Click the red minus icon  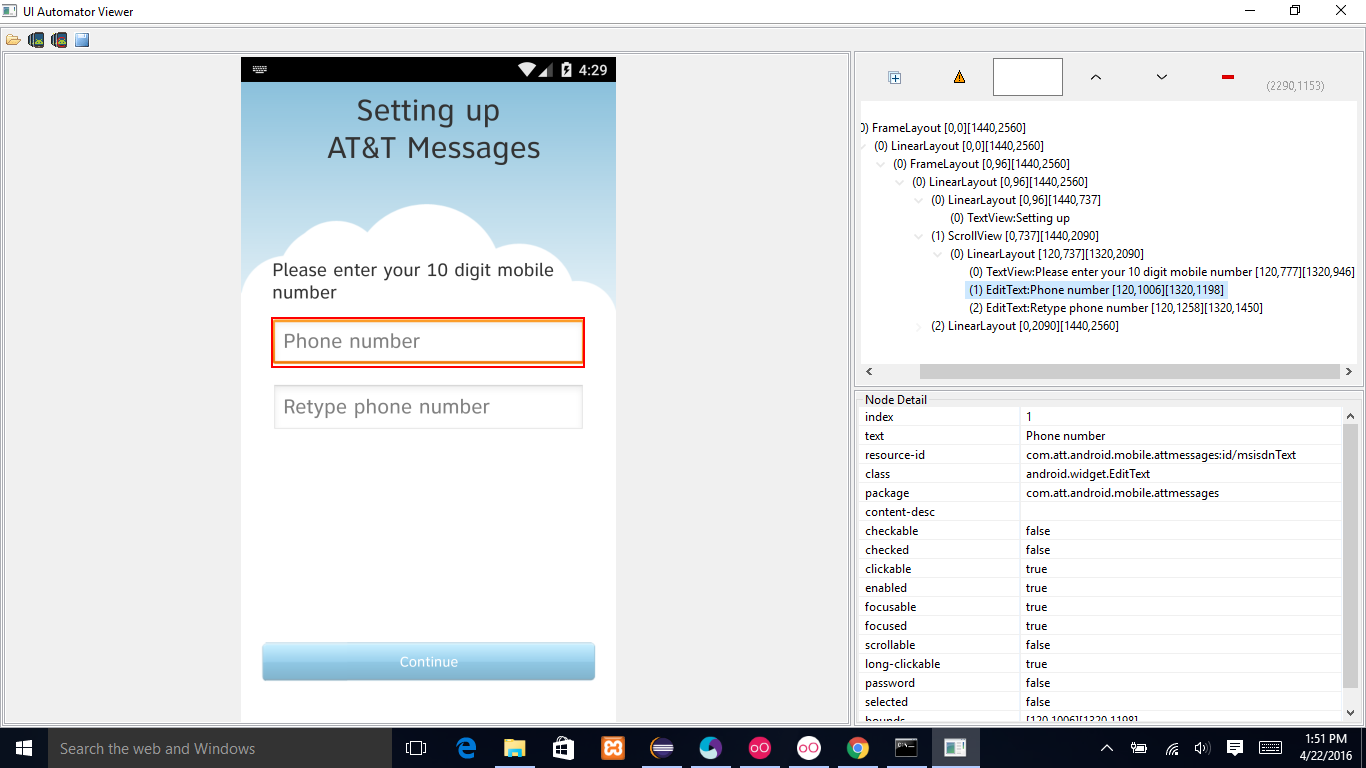pyautogui.click(x=1228, y=77)
